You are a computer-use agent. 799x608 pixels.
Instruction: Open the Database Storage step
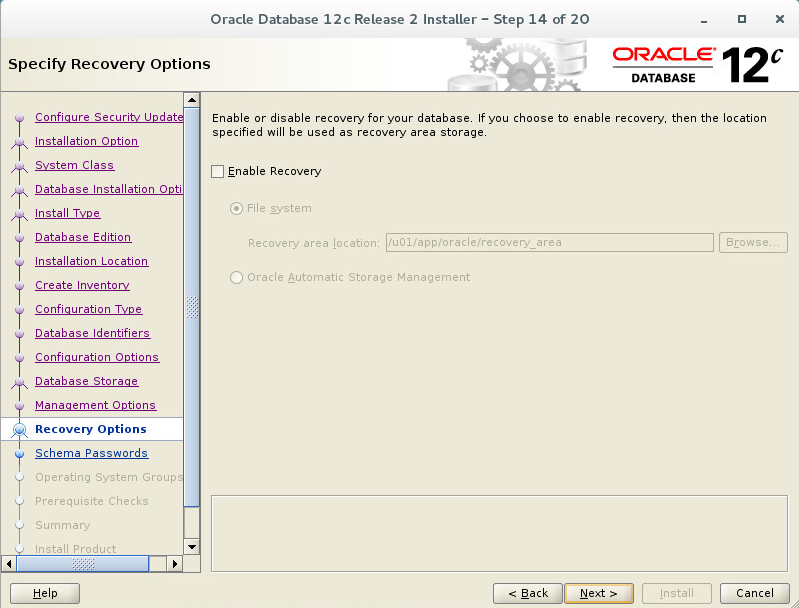(87, 381)
